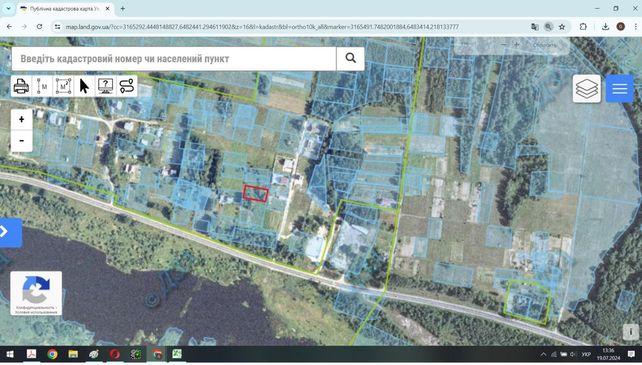Screen dimensions: 642x365
Task: Open the browser extensions puzzle icon
Action: click(583, 27)
